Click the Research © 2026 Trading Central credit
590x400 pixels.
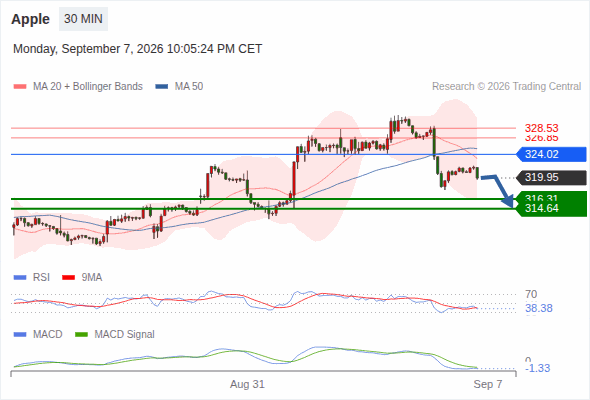coord(506,86)
